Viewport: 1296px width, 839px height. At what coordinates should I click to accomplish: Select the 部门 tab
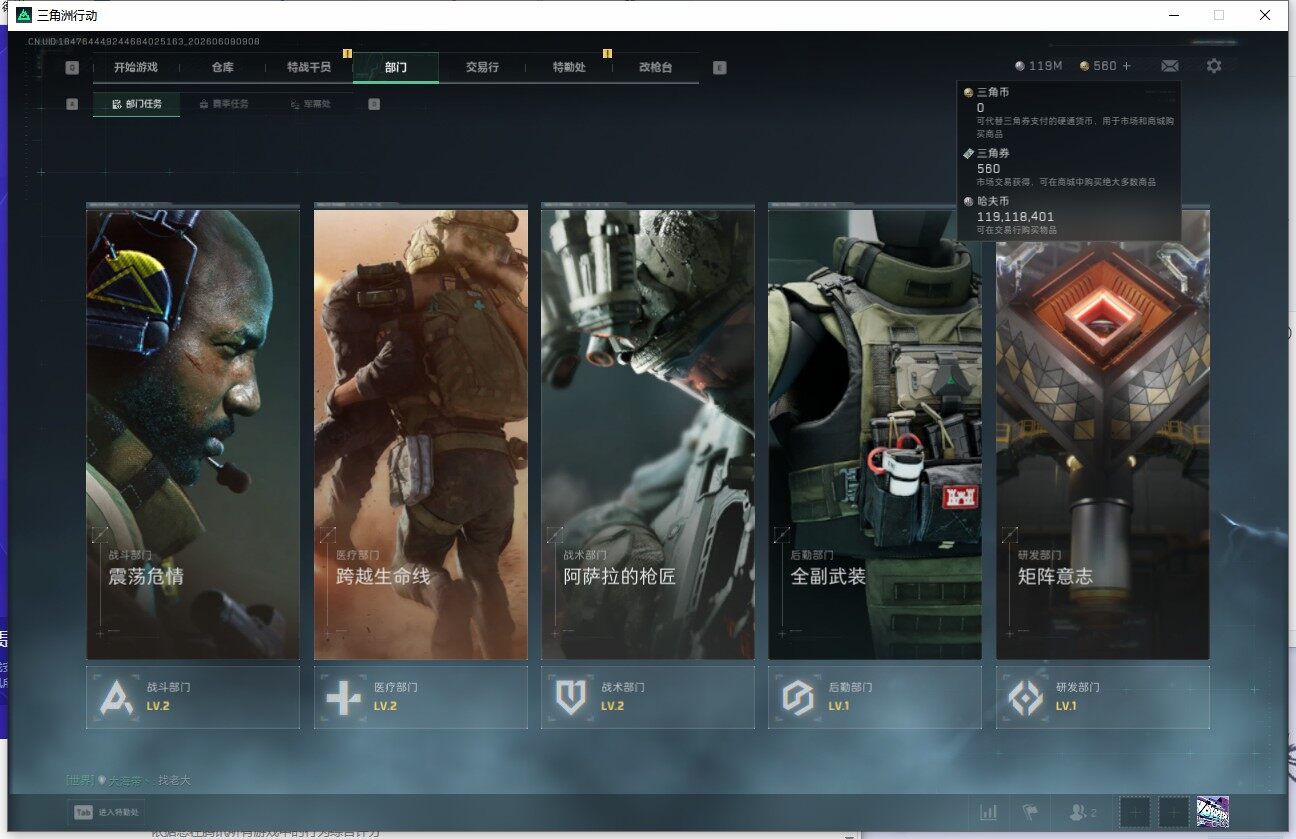(396, 68)
